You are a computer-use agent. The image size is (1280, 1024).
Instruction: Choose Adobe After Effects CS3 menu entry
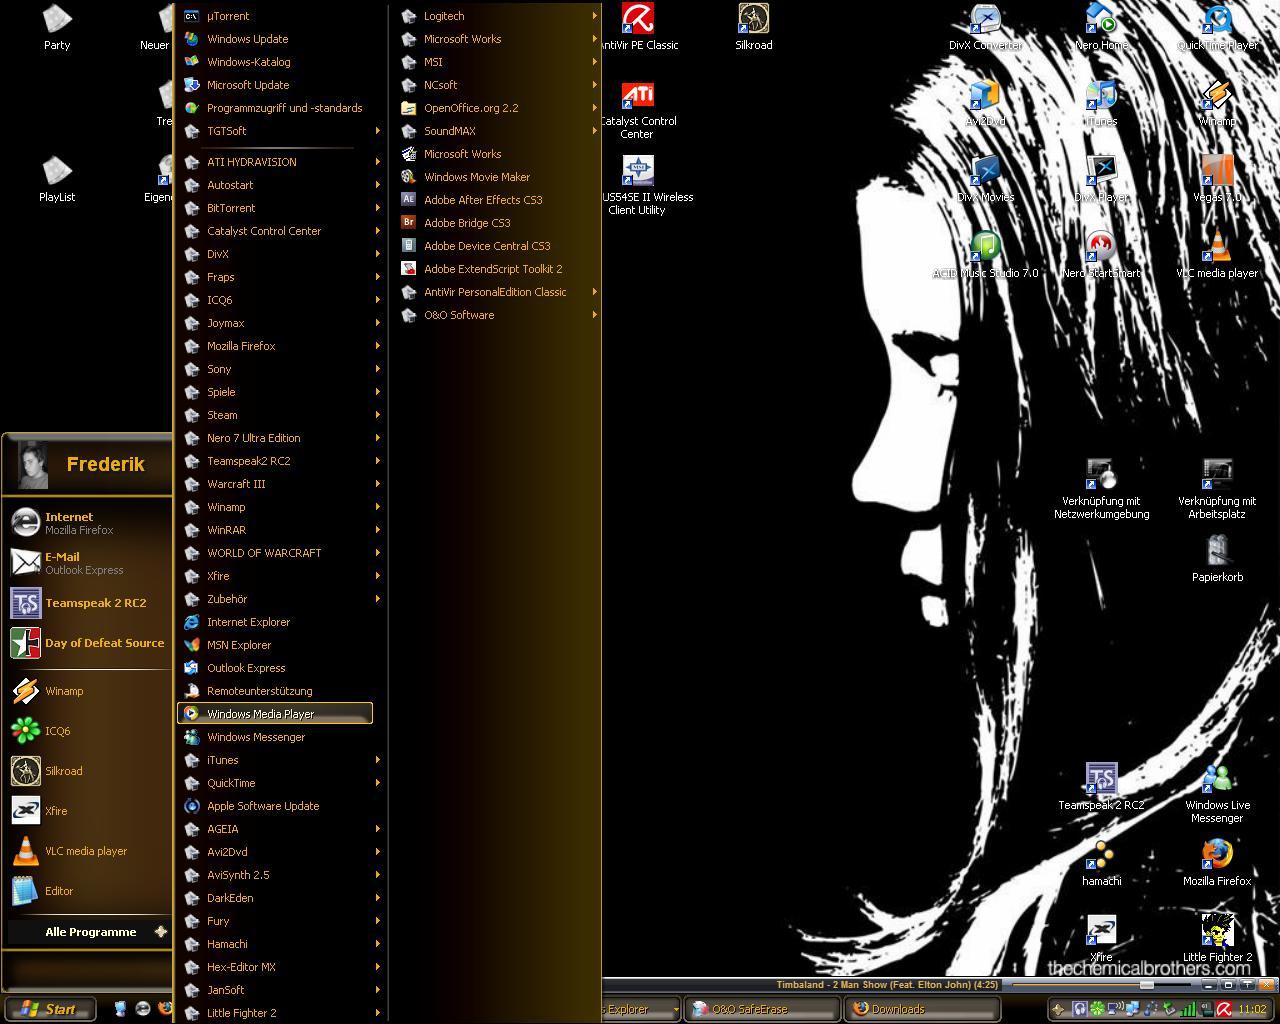pyautogui.click(x=483, y=200)
